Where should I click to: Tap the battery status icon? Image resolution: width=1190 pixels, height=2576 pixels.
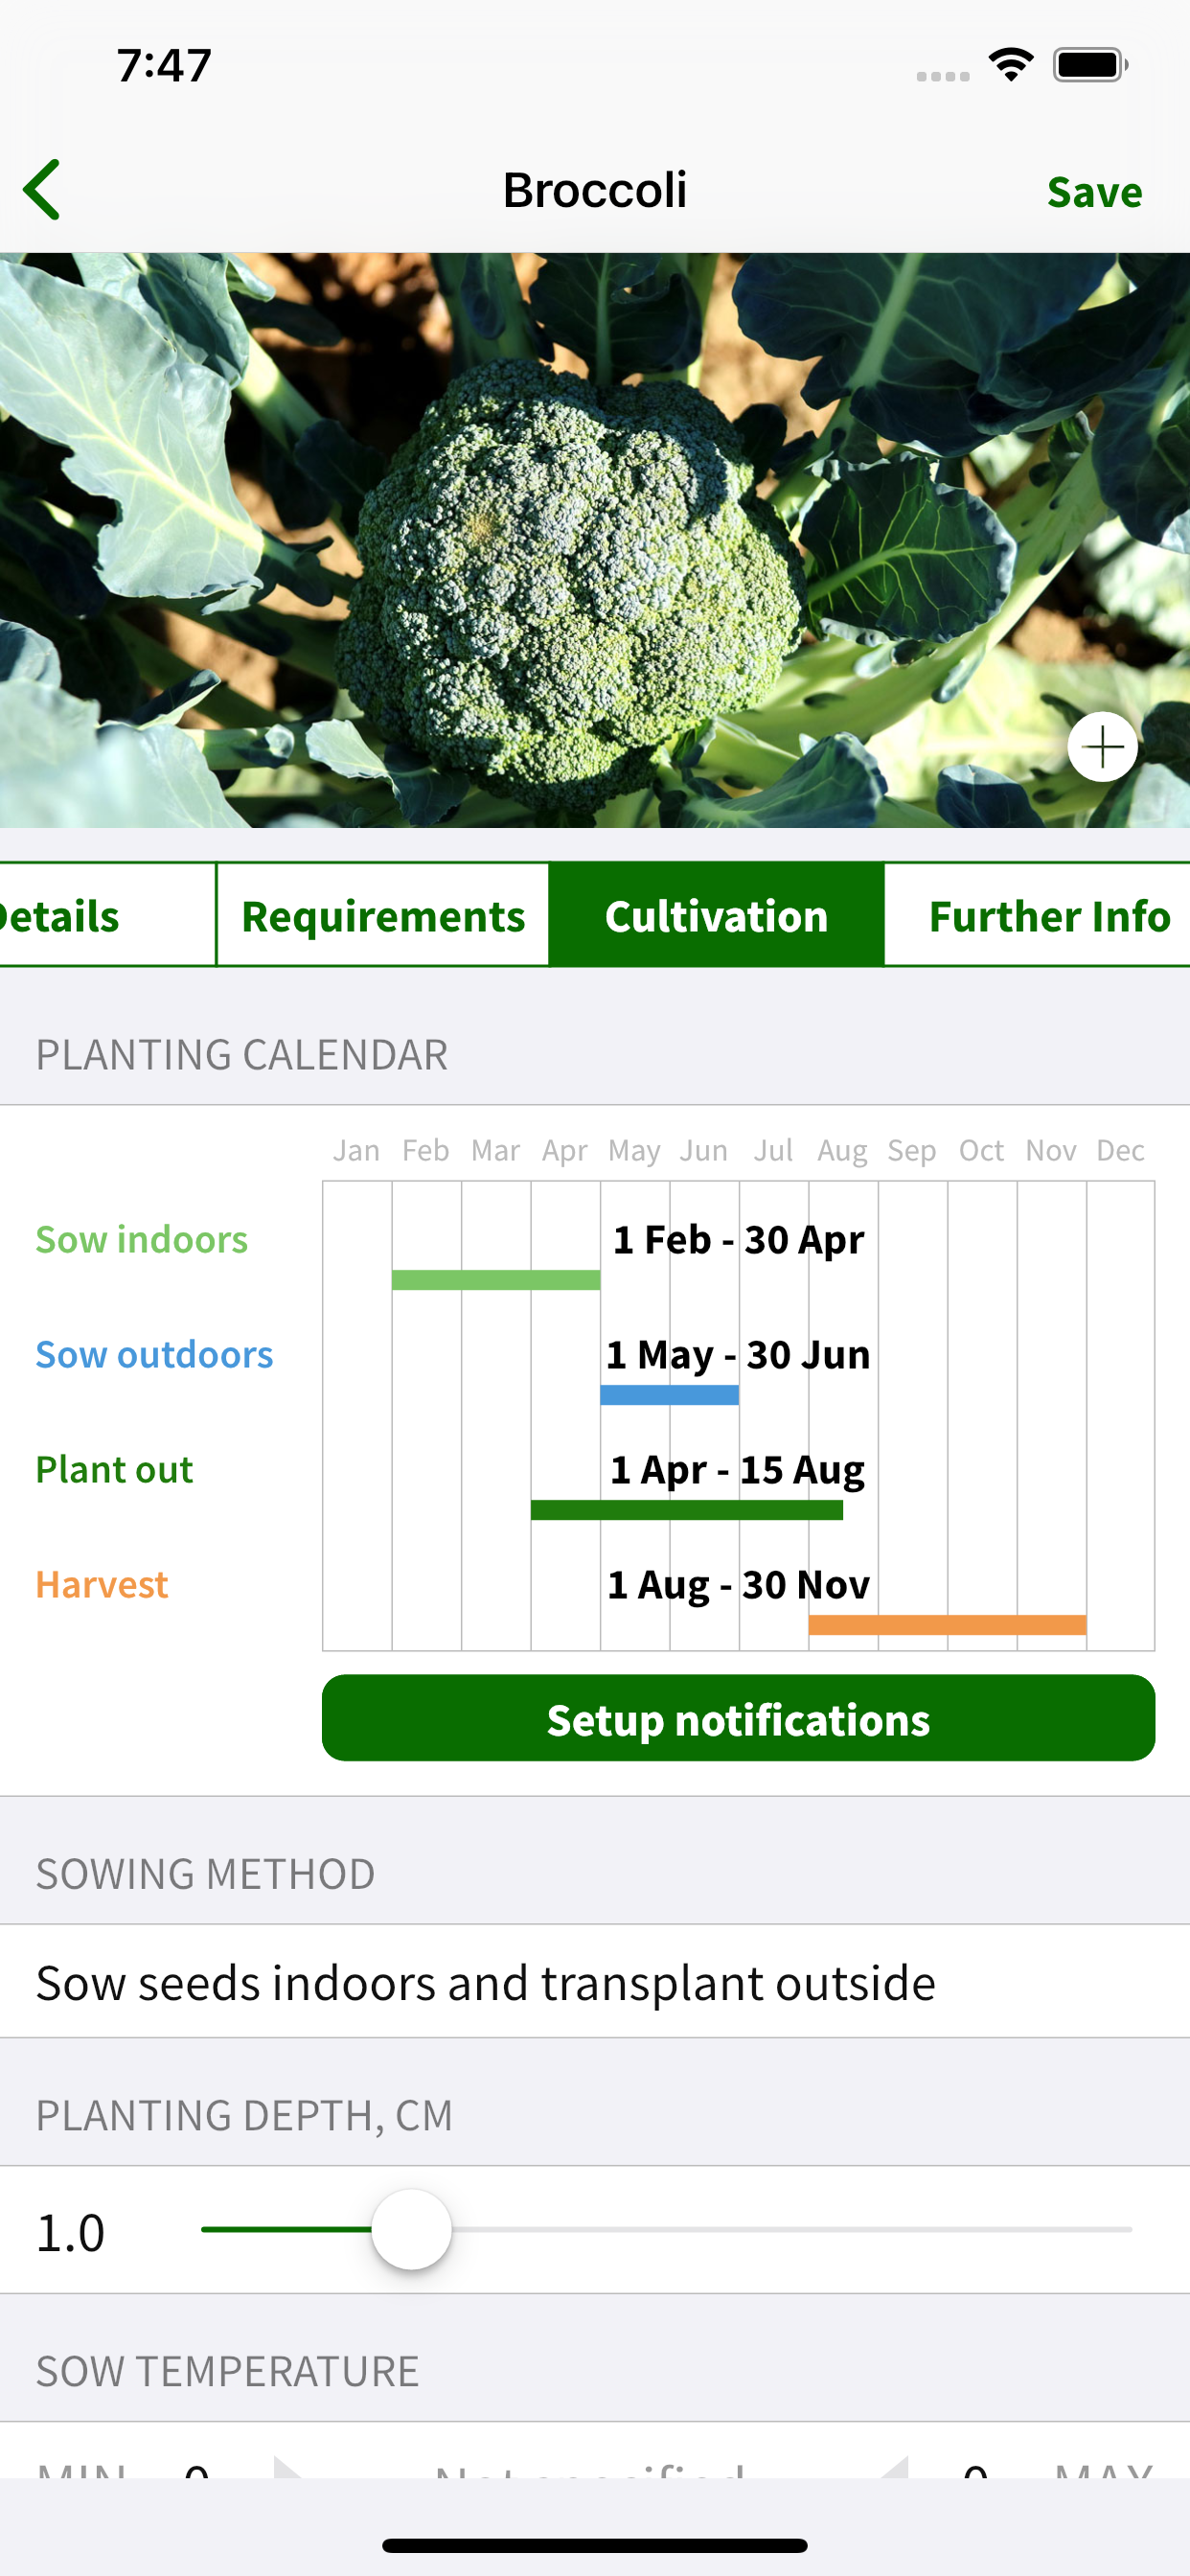(x=1090, y=65)
